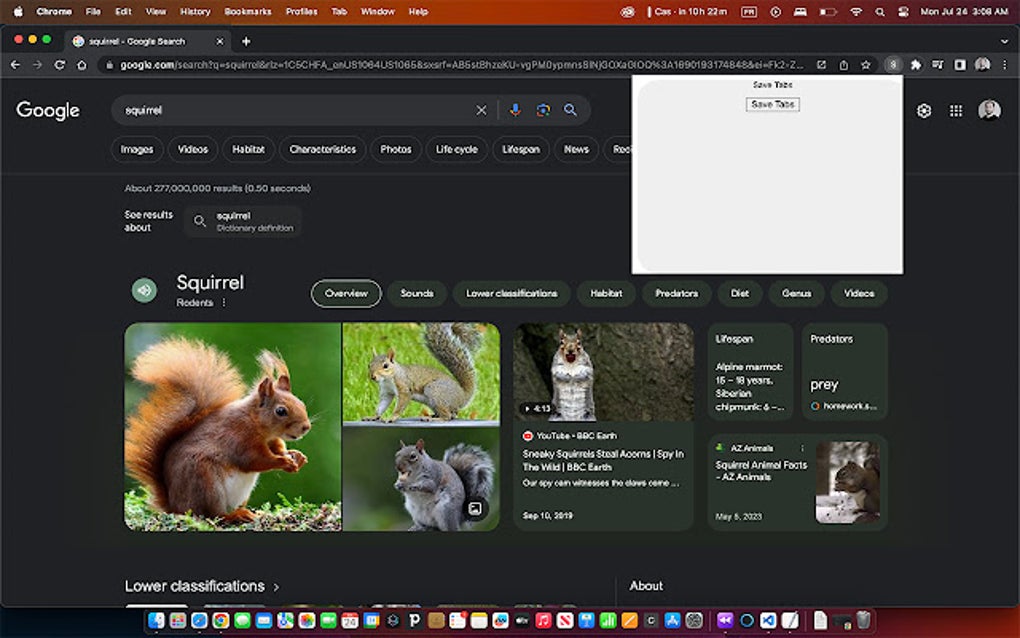Click the YouTube icon on the BBC Earth result

click(528, 435)
